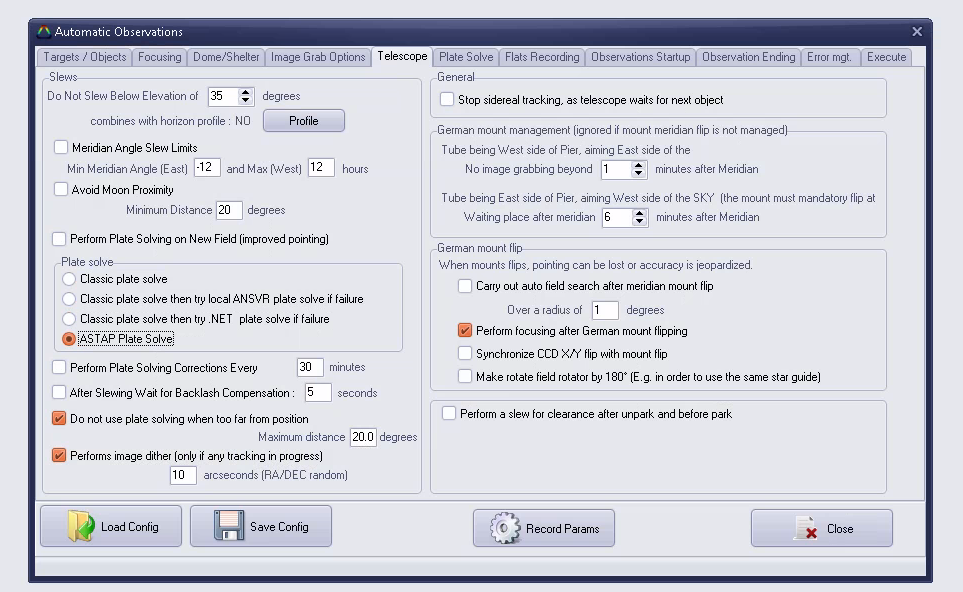Open the Targets / Objects tab

coord(85,57)
